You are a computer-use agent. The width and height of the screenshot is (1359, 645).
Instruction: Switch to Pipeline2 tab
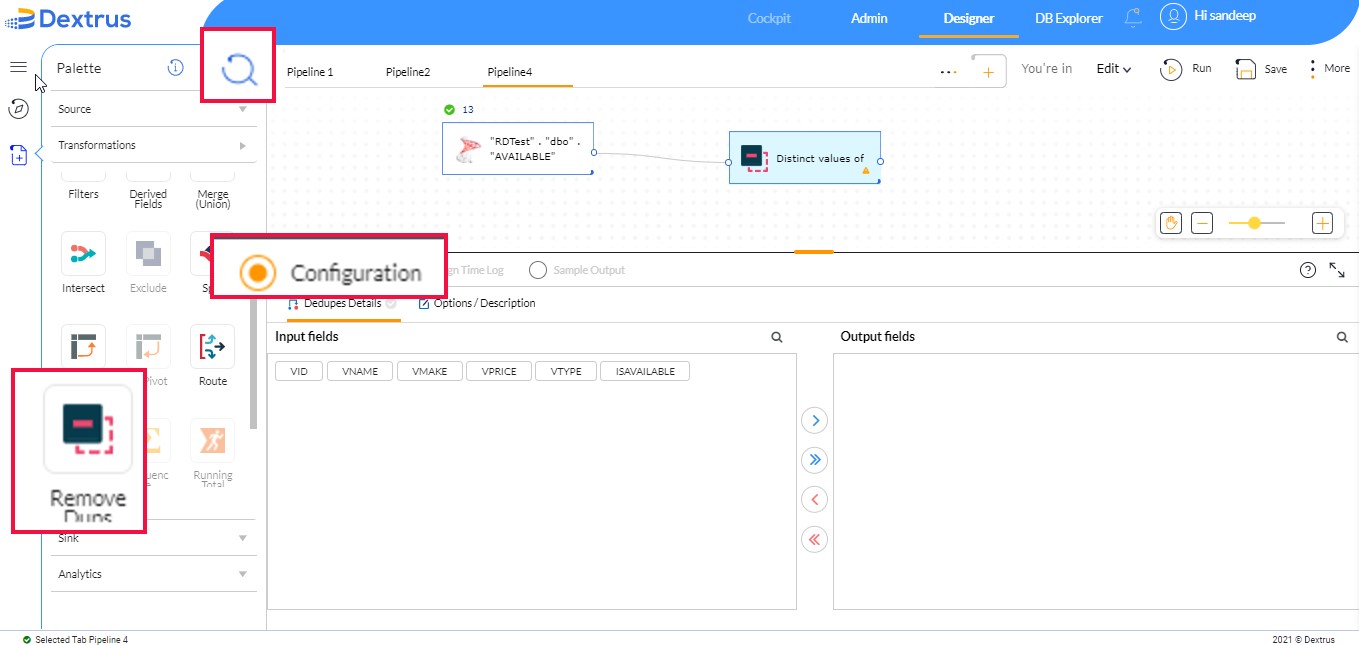point(408,72)
